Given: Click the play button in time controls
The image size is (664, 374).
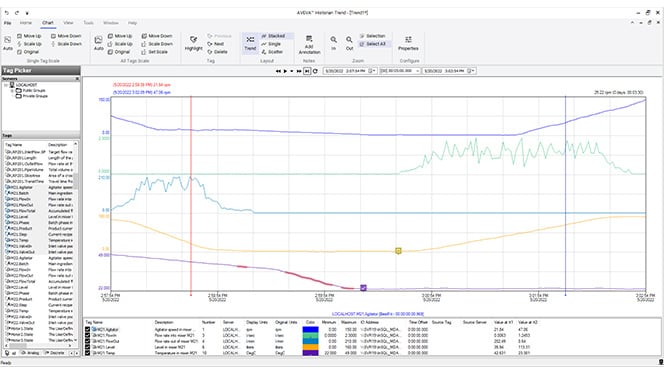Looking at the screenshot, I should click(285, 71).
